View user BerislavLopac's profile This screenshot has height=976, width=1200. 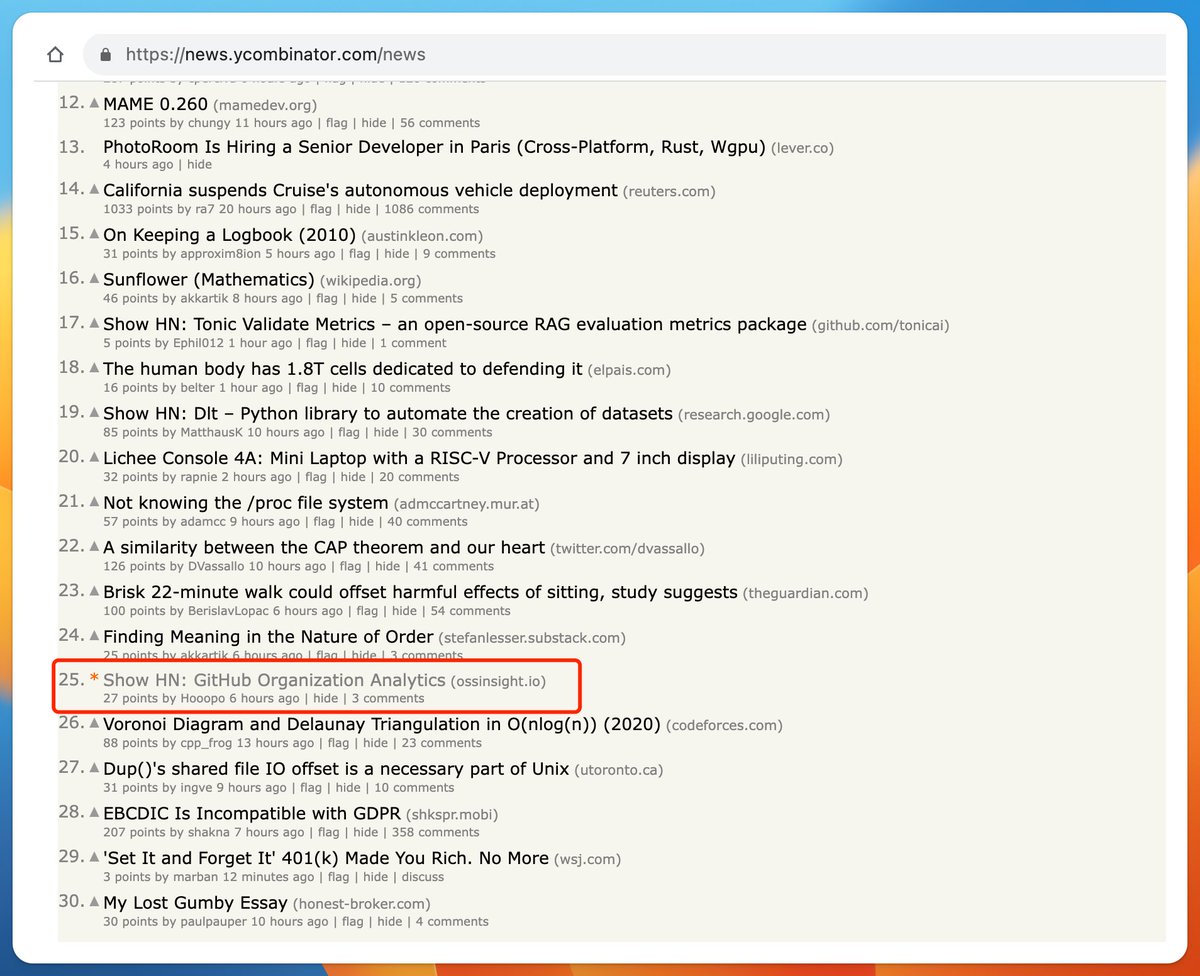229,611
